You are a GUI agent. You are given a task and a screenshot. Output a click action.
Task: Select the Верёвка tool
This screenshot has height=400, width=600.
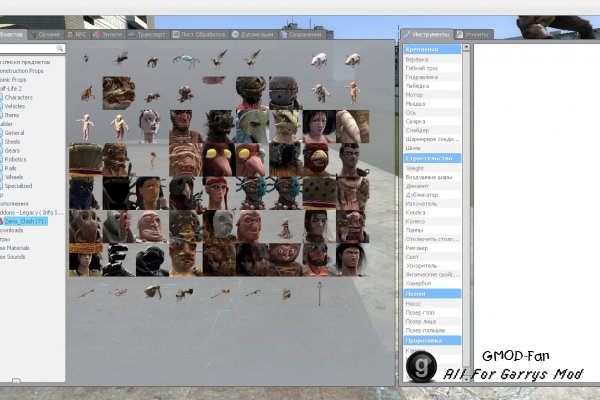click(432, 59)
